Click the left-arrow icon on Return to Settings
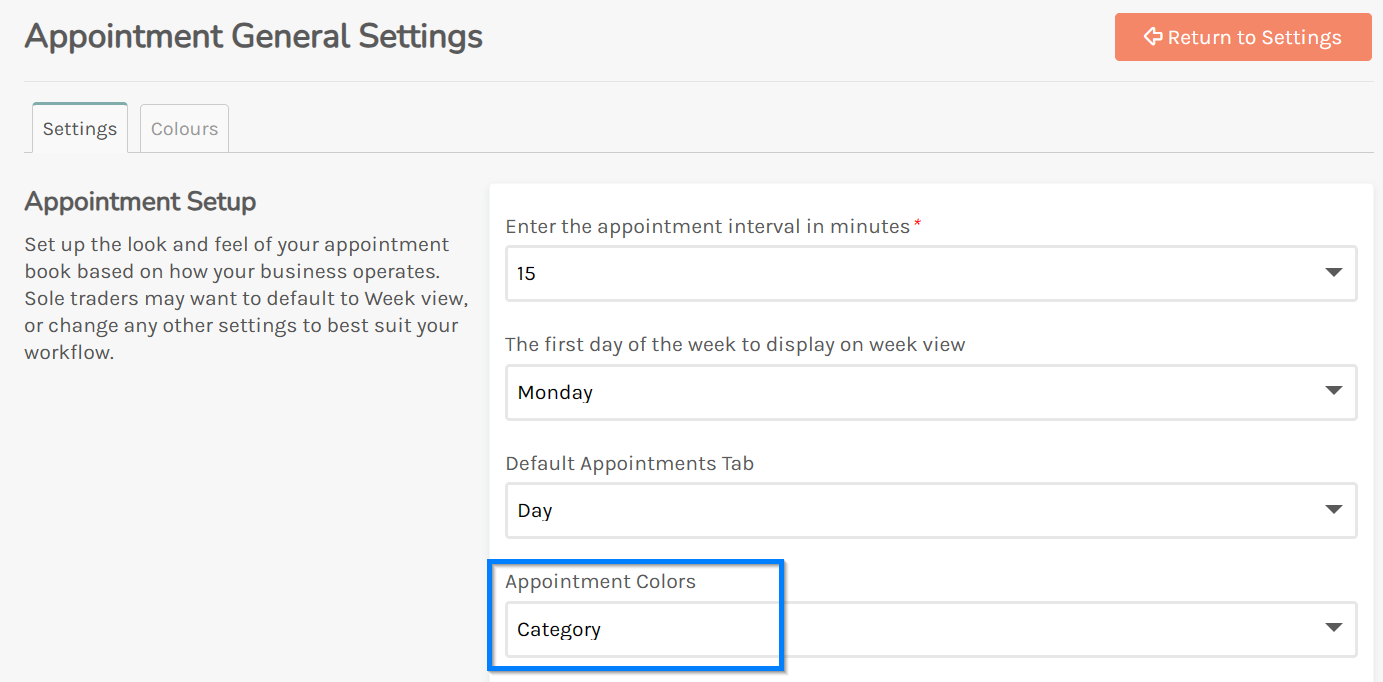 coord(1152,37)
